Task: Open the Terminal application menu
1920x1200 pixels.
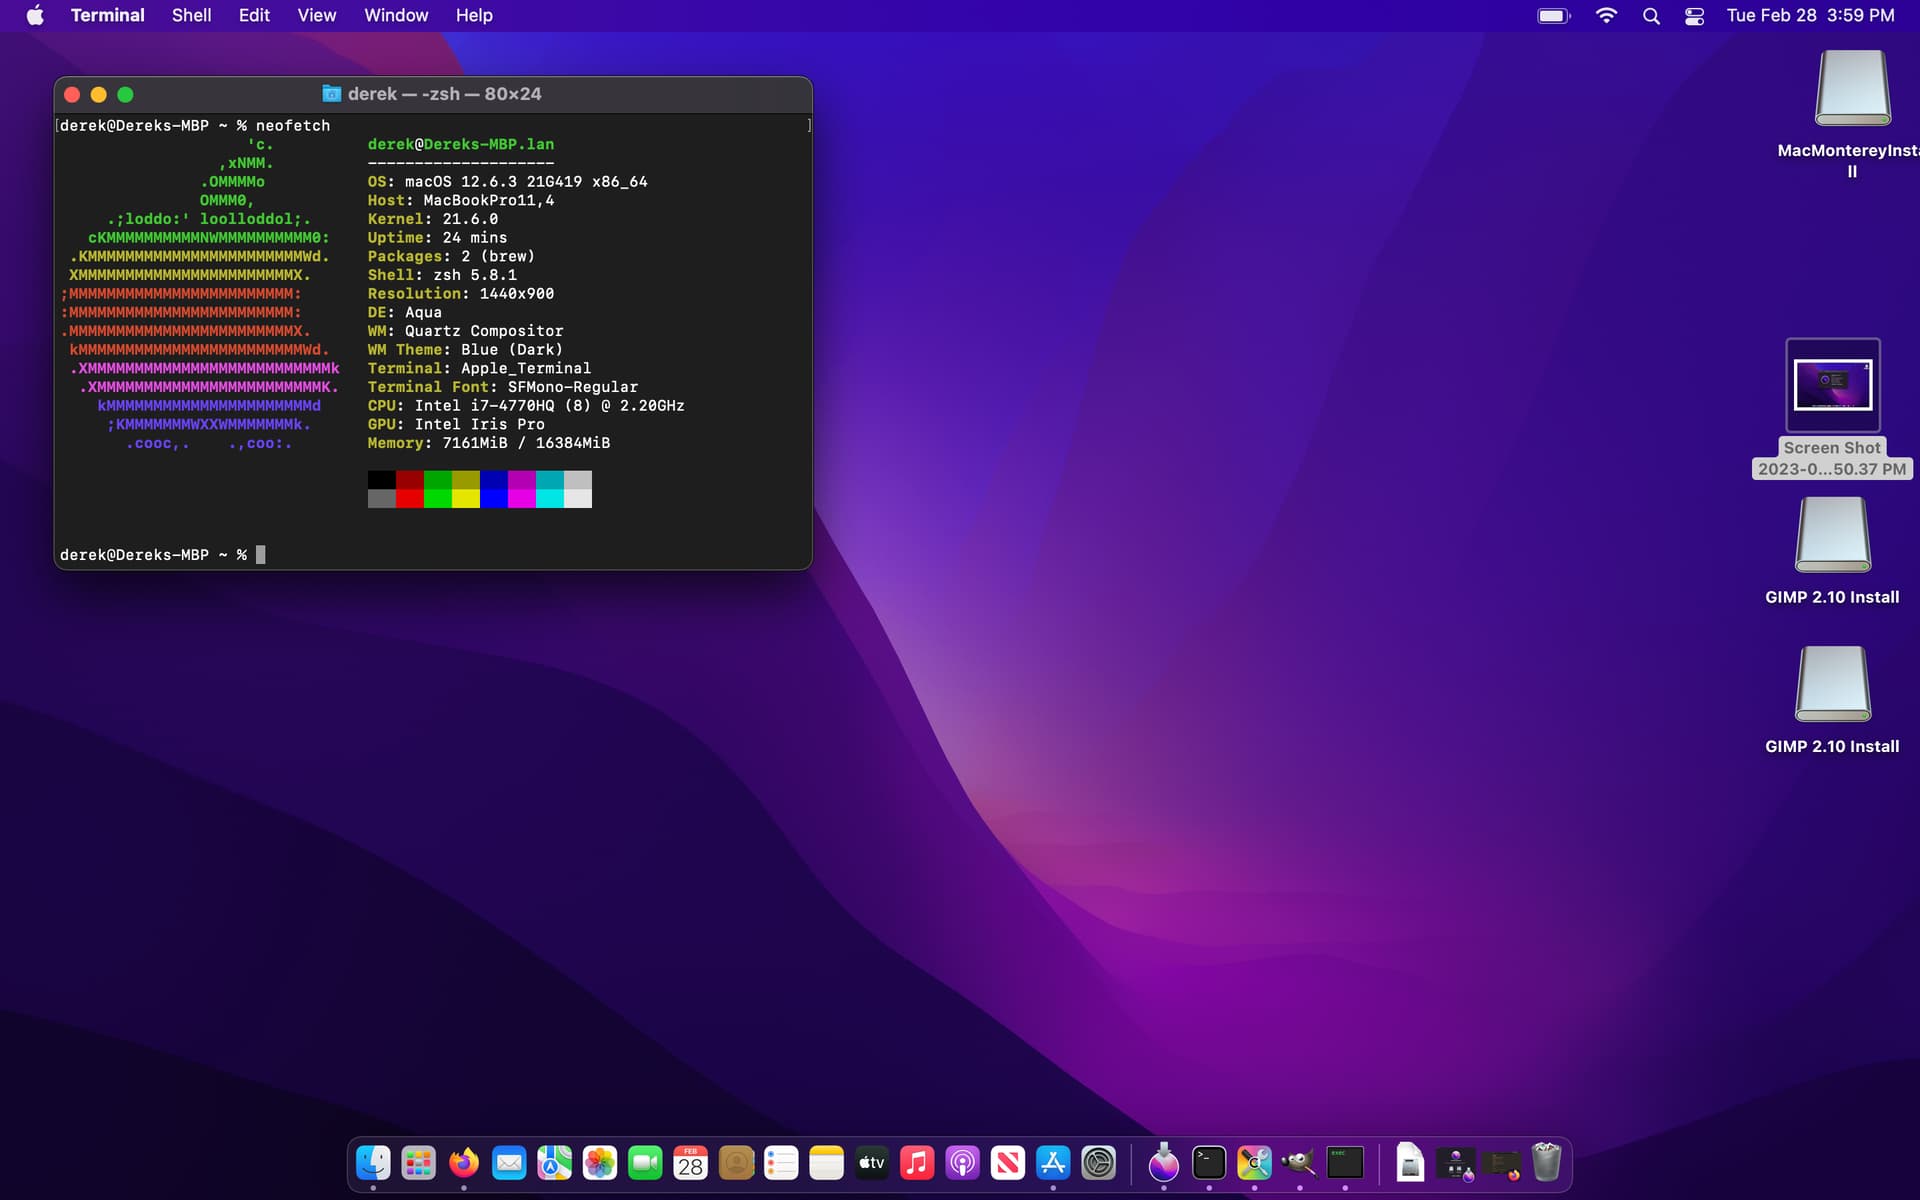Action: click(x=107, y=15)
